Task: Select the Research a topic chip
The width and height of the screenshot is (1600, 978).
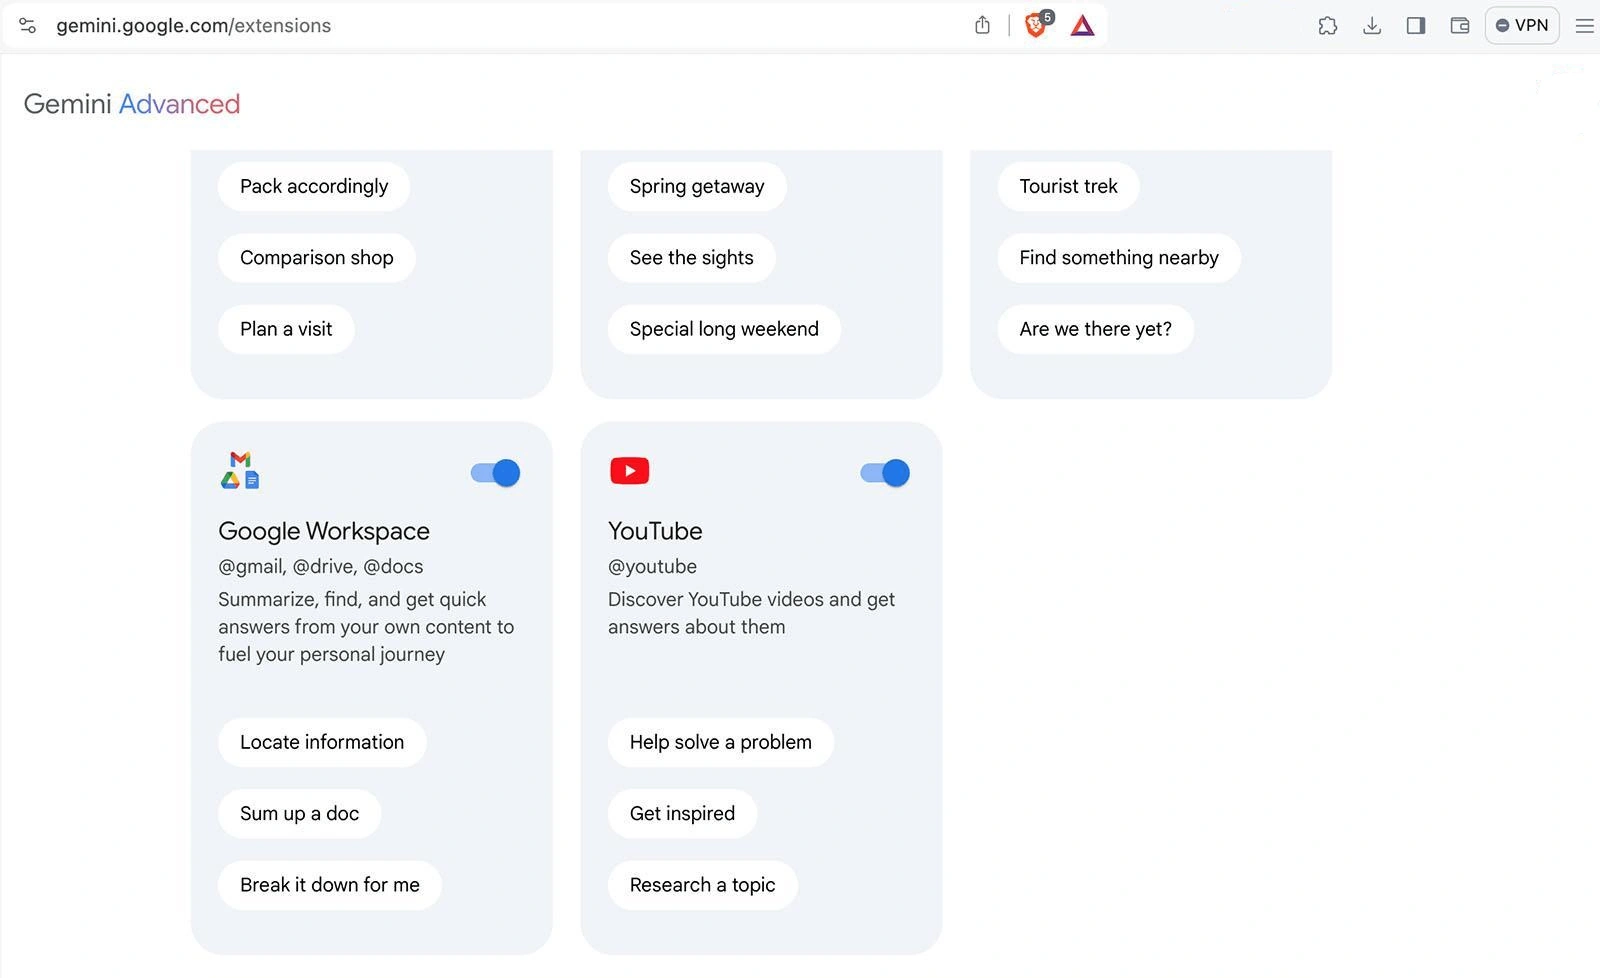Action: (x=702, y=885)
